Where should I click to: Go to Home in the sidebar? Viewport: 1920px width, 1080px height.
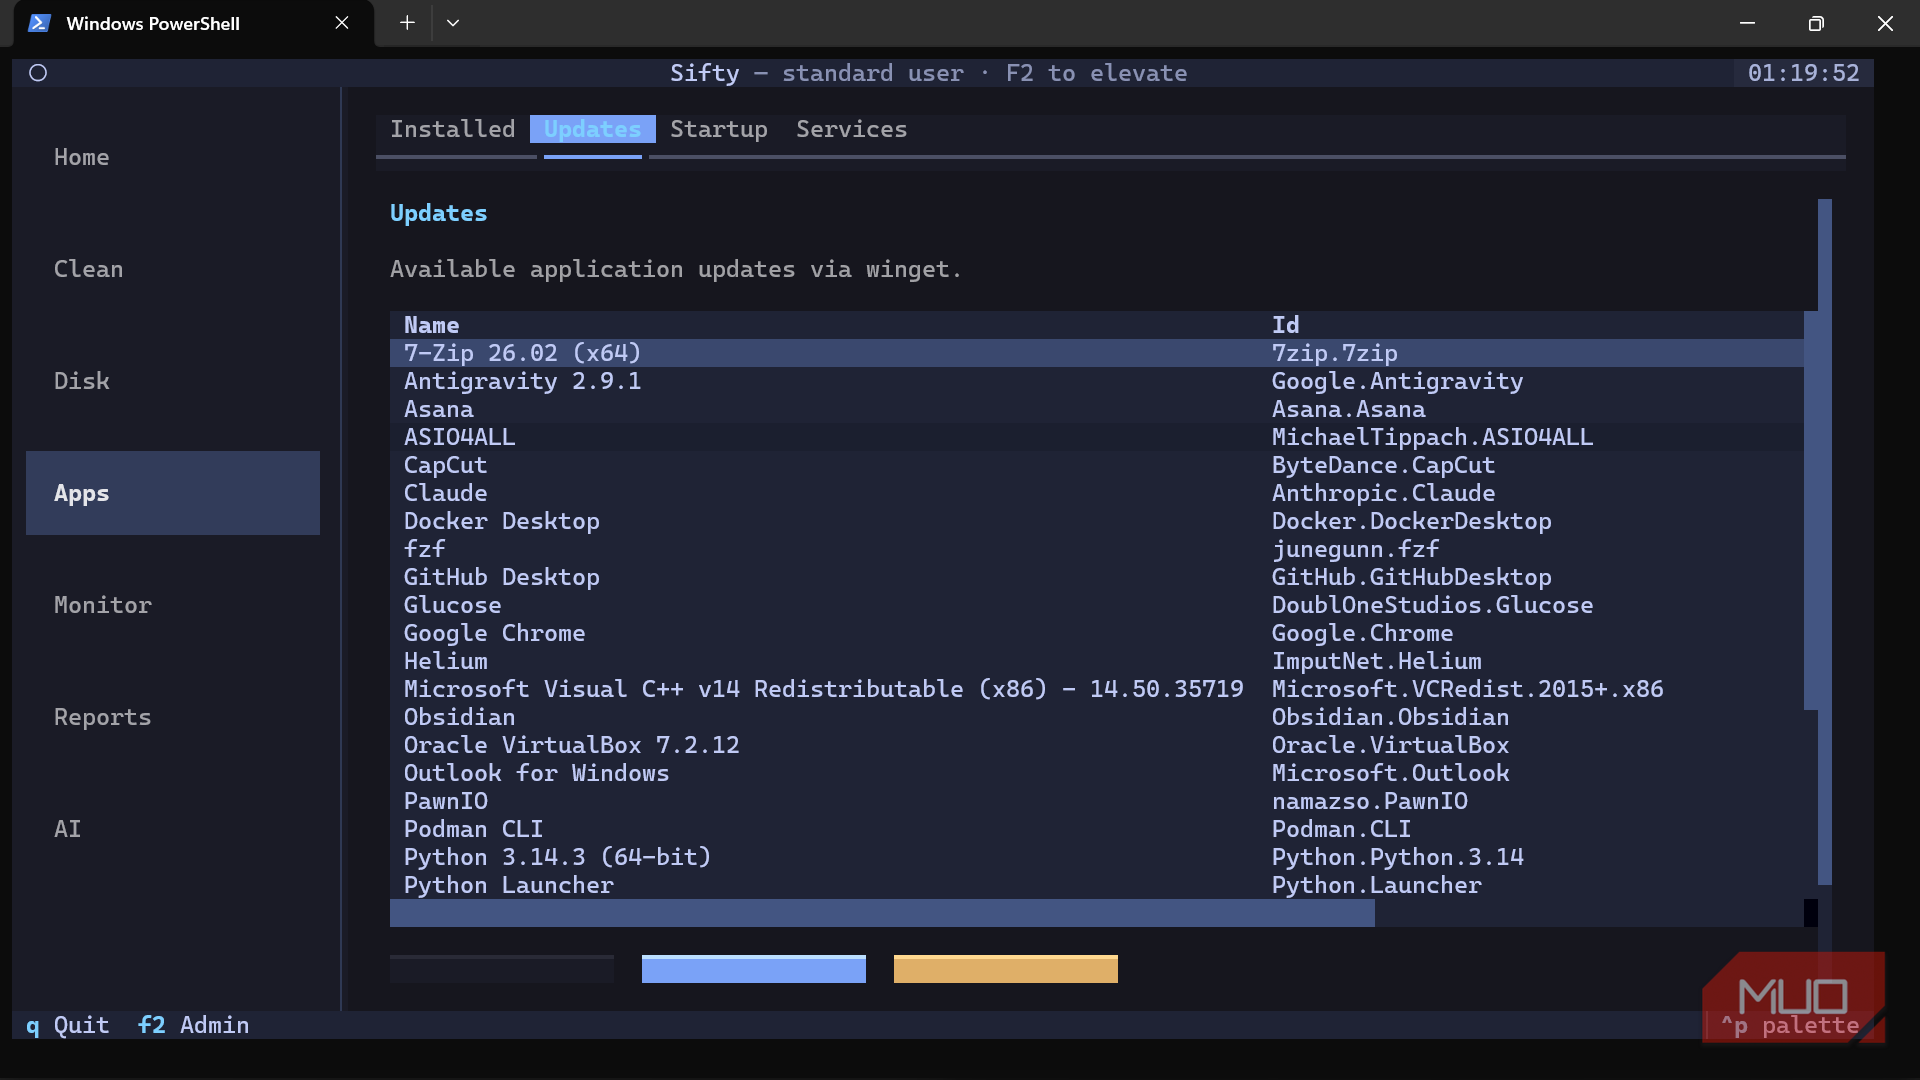tap(173, 157)
